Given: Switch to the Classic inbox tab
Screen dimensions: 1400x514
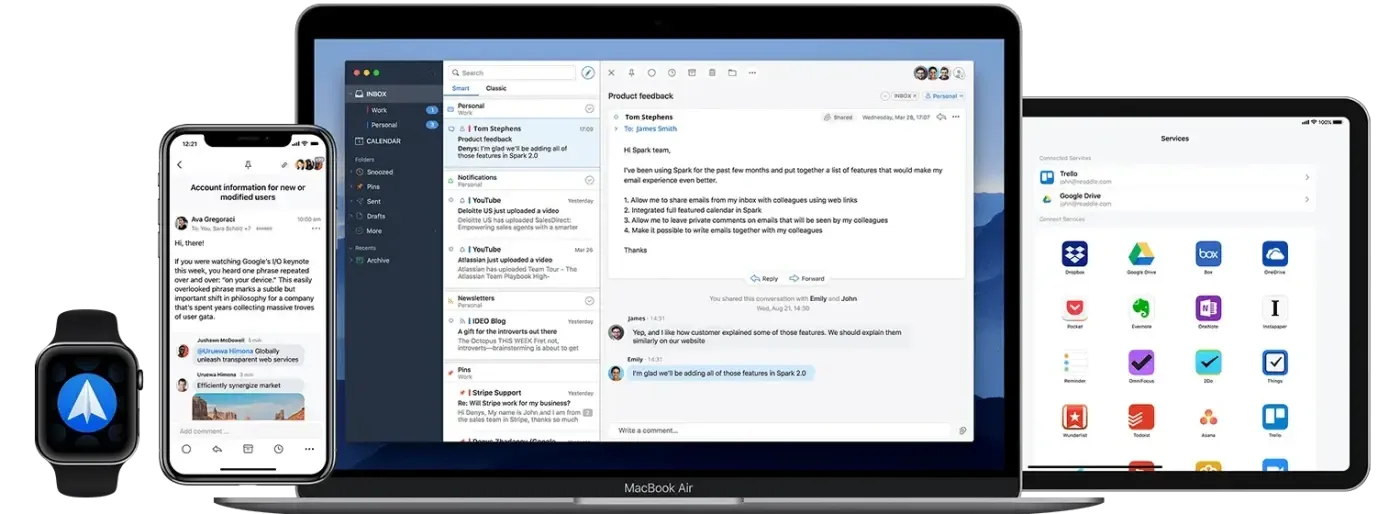Looking at the screenshot, I should click(x=496, y=88).
